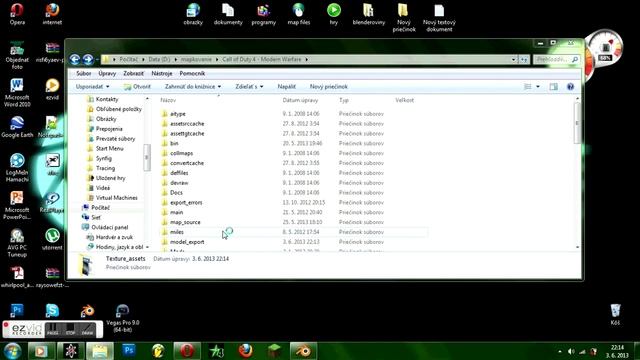Select Prevzaté súbory in the navigation pane

click(x=116, y=138)
